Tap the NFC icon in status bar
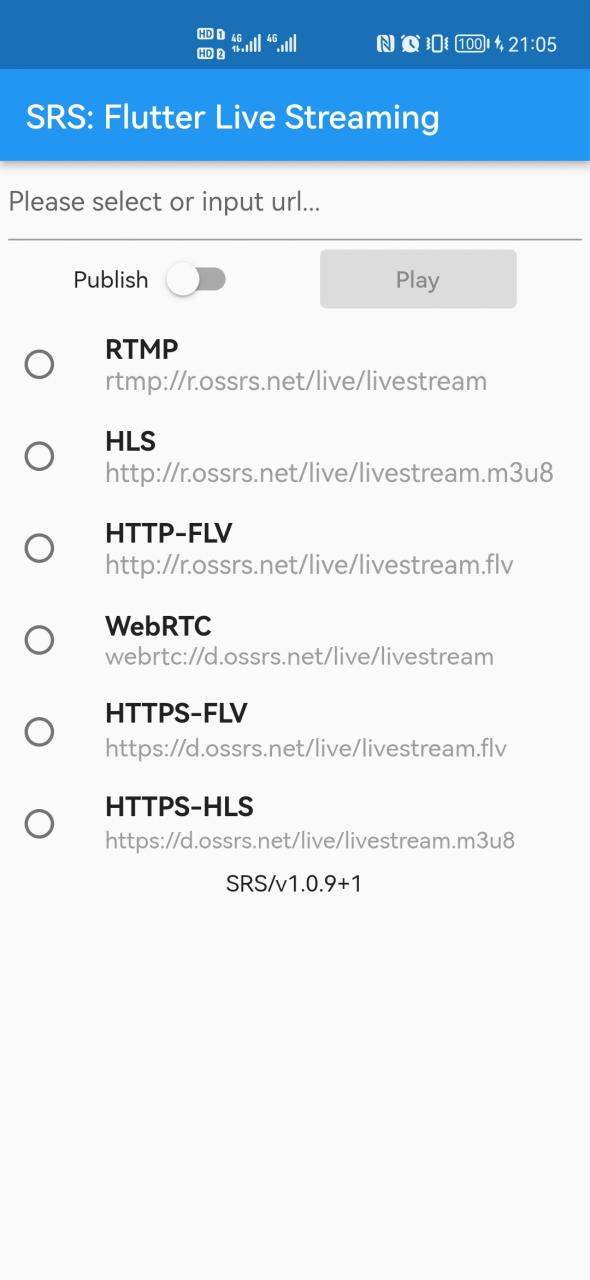This screenshot has height=1280, width=590. pos(385,43)
